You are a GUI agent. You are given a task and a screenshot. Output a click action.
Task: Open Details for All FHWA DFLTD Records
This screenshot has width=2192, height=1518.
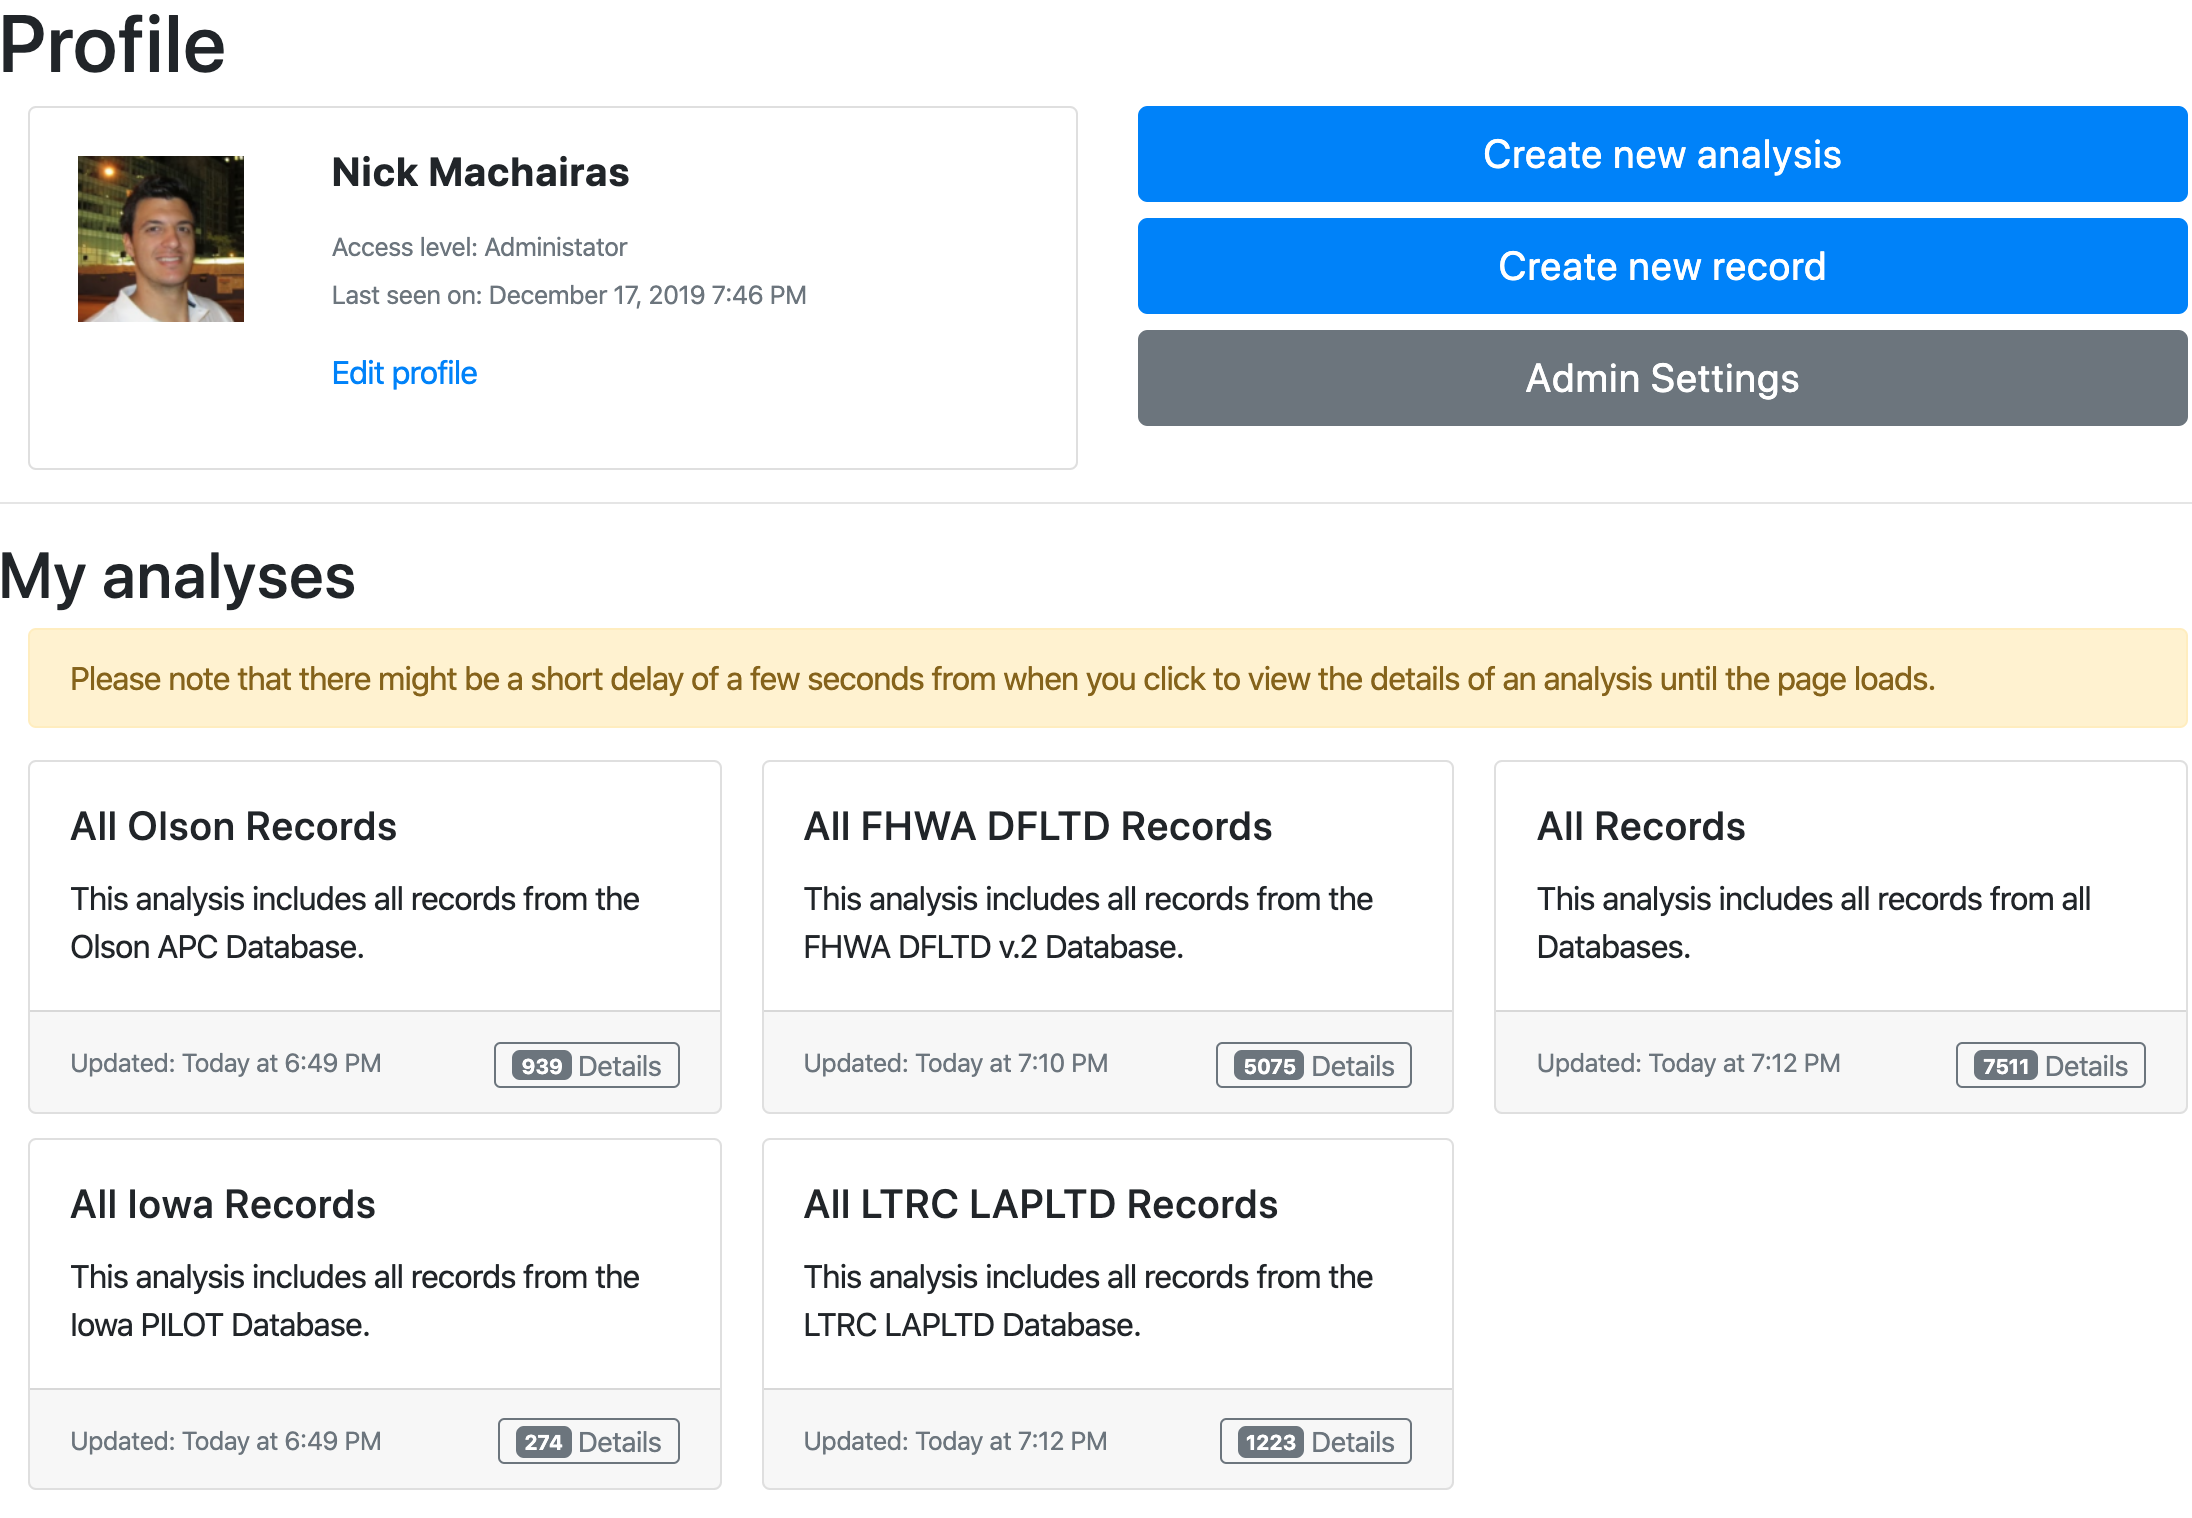[1314, 1065]
